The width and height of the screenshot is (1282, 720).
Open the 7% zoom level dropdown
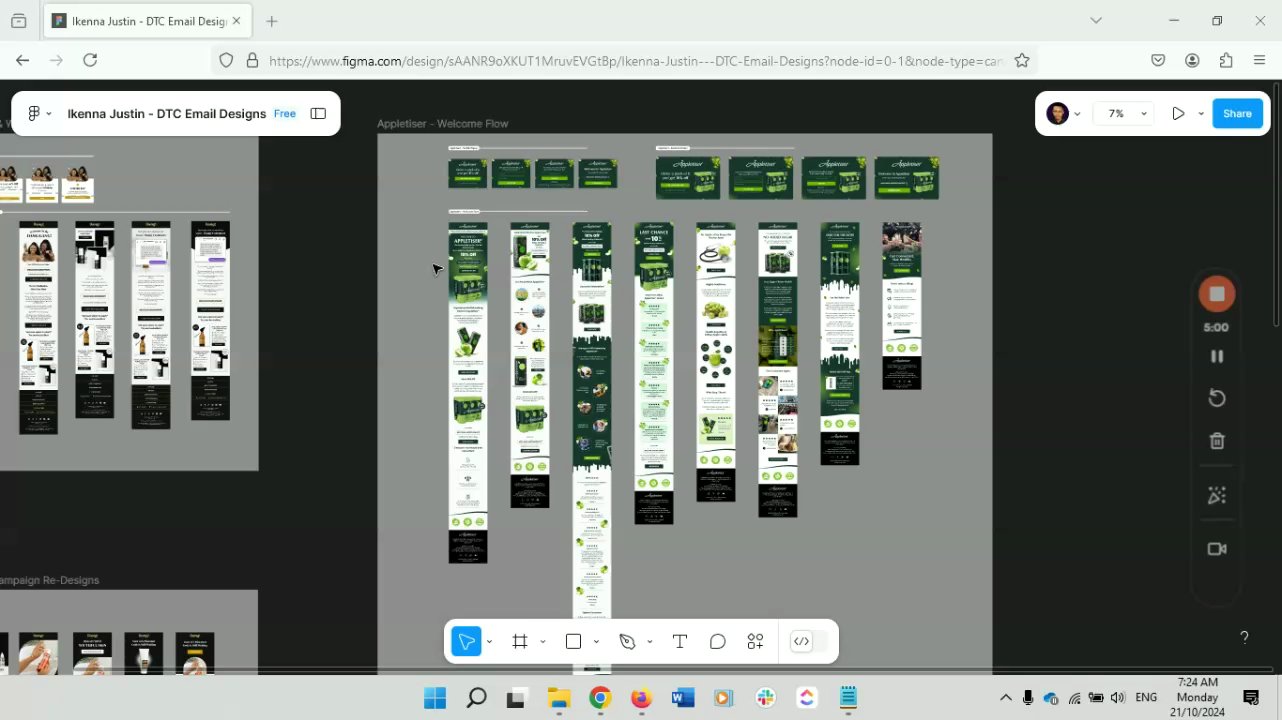coord(1125,114)
